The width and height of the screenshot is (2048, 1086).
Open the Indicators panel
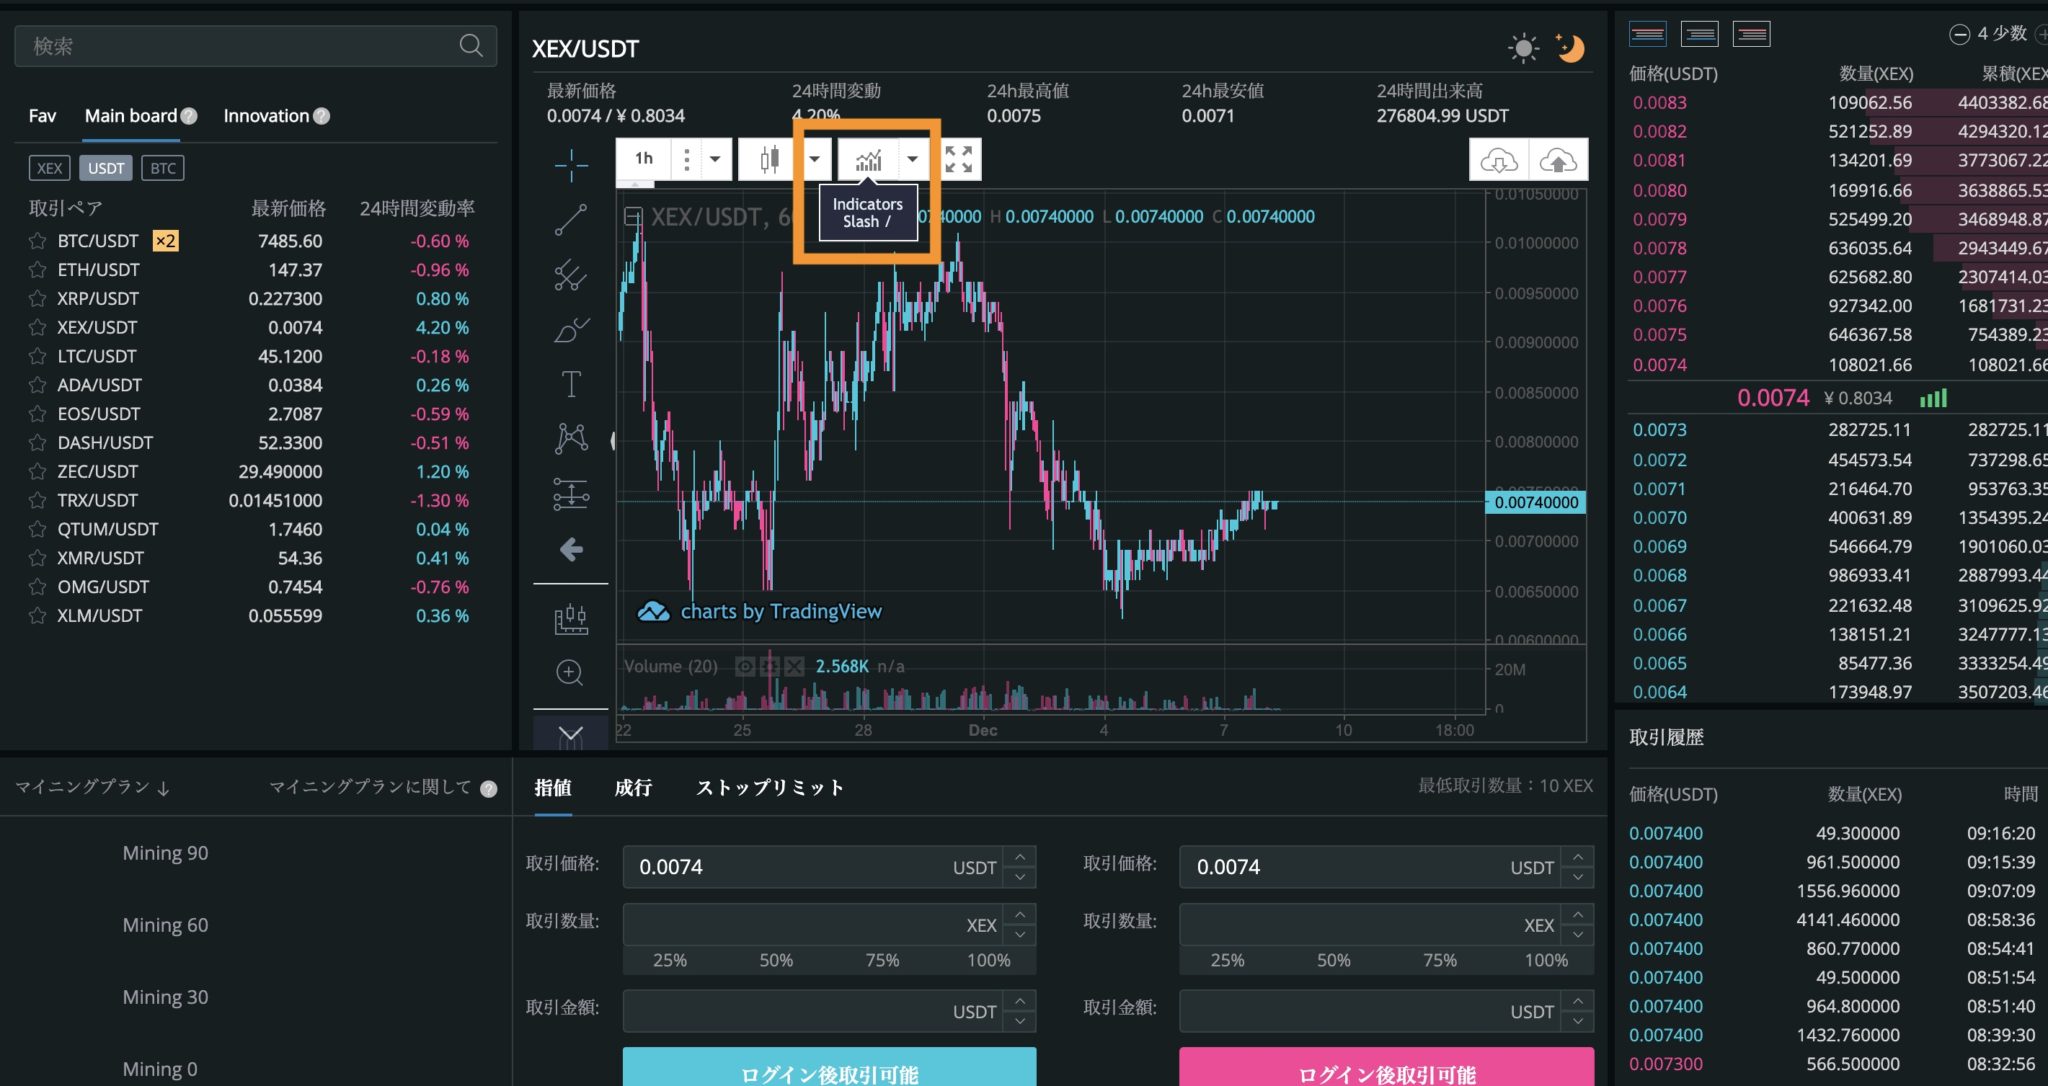tap(868, 158)
